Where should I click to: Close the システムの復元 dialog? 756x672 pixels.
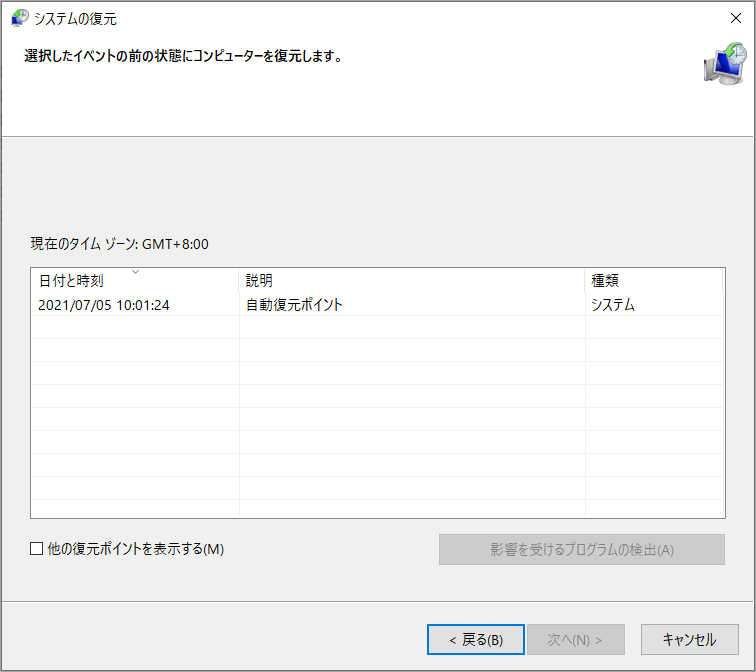coord(736,18)
